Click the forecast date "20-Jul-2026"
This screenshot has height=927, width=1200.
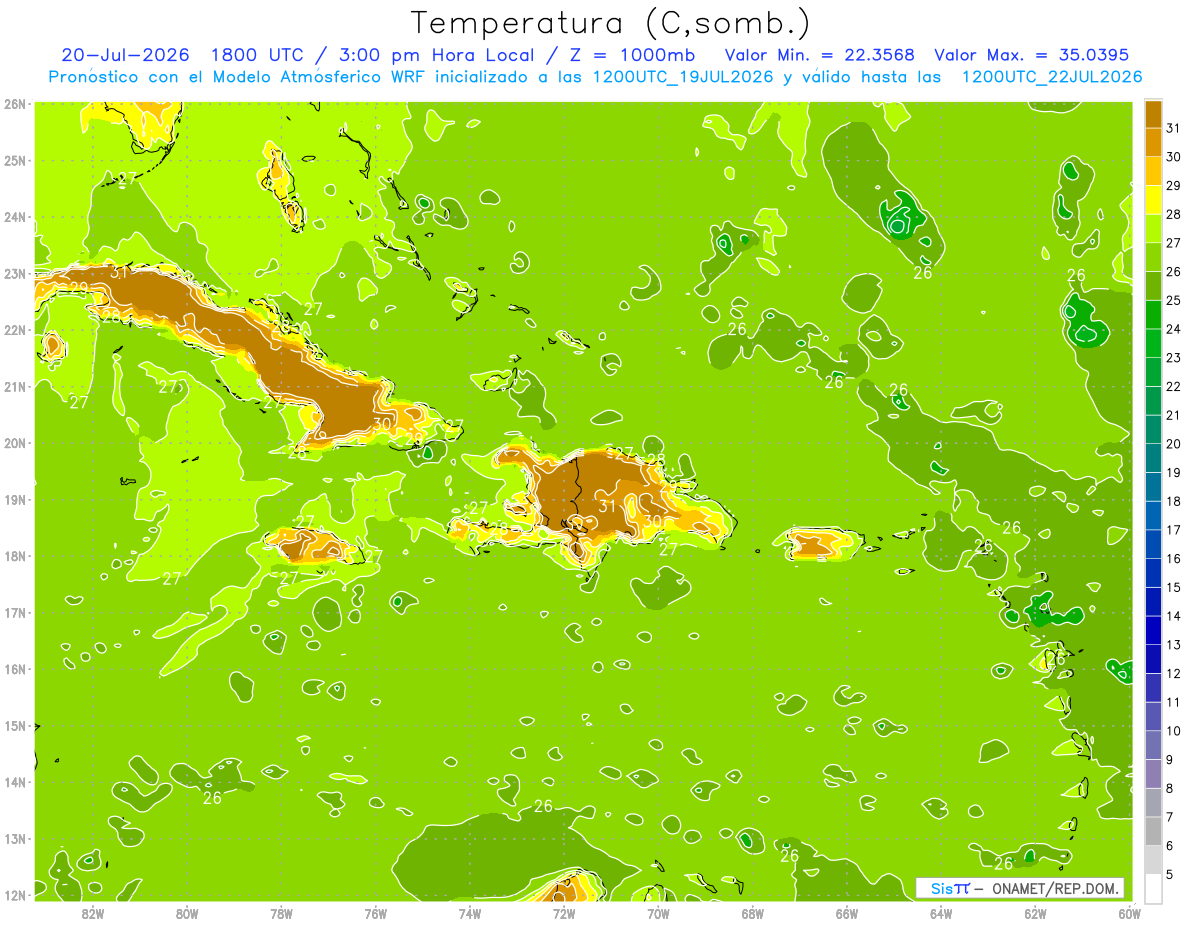[127, 55]
